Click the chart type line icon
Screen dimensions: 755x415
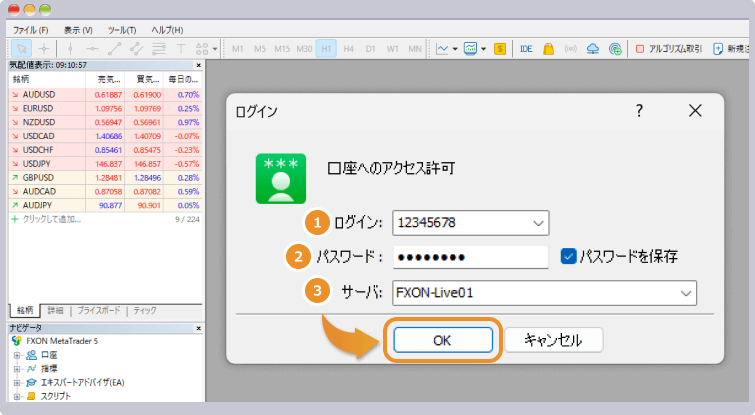point(442,49)
